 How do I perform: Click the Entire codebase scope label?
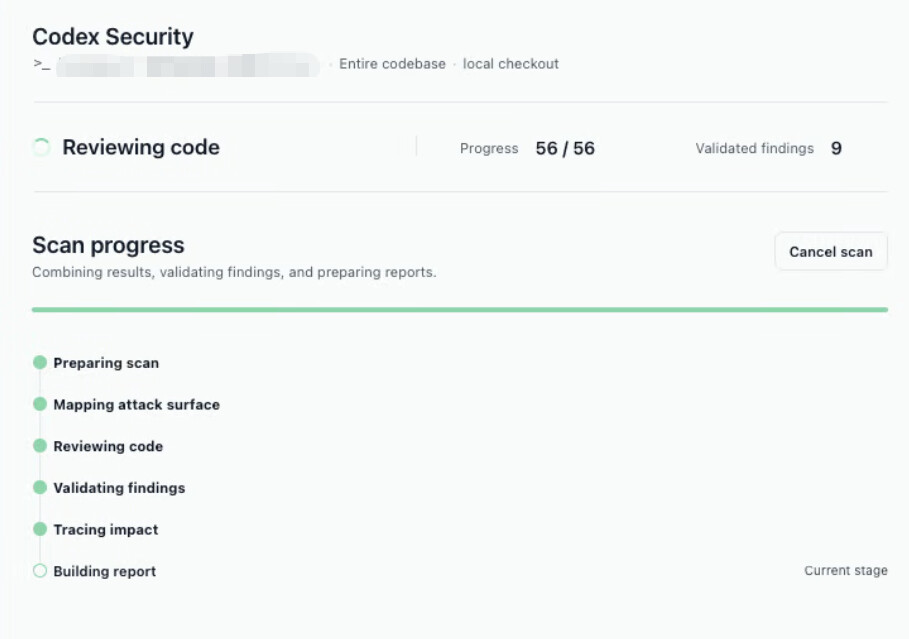point(392,64)
